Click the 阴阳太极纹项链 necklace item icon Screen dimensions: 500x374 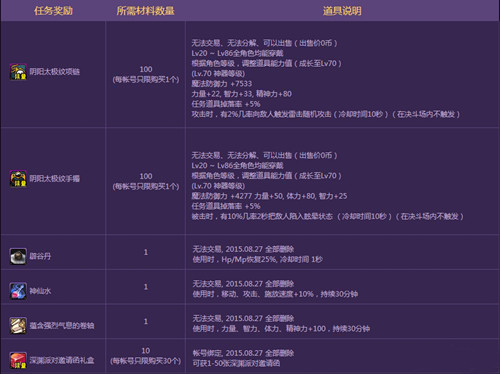[x=18, y=72]
